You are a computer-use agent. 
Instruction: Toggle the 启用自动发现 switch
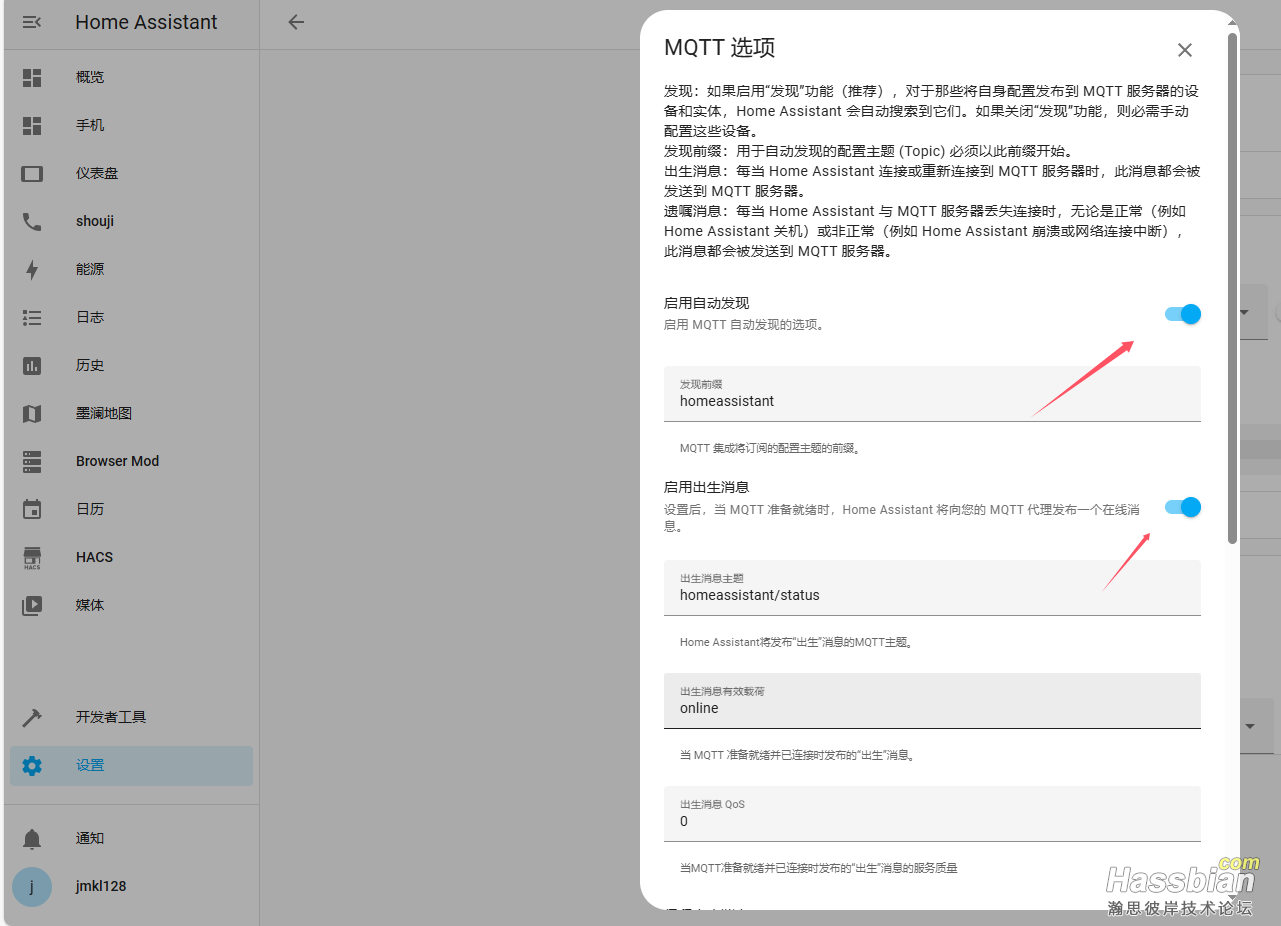point(1182,314)
